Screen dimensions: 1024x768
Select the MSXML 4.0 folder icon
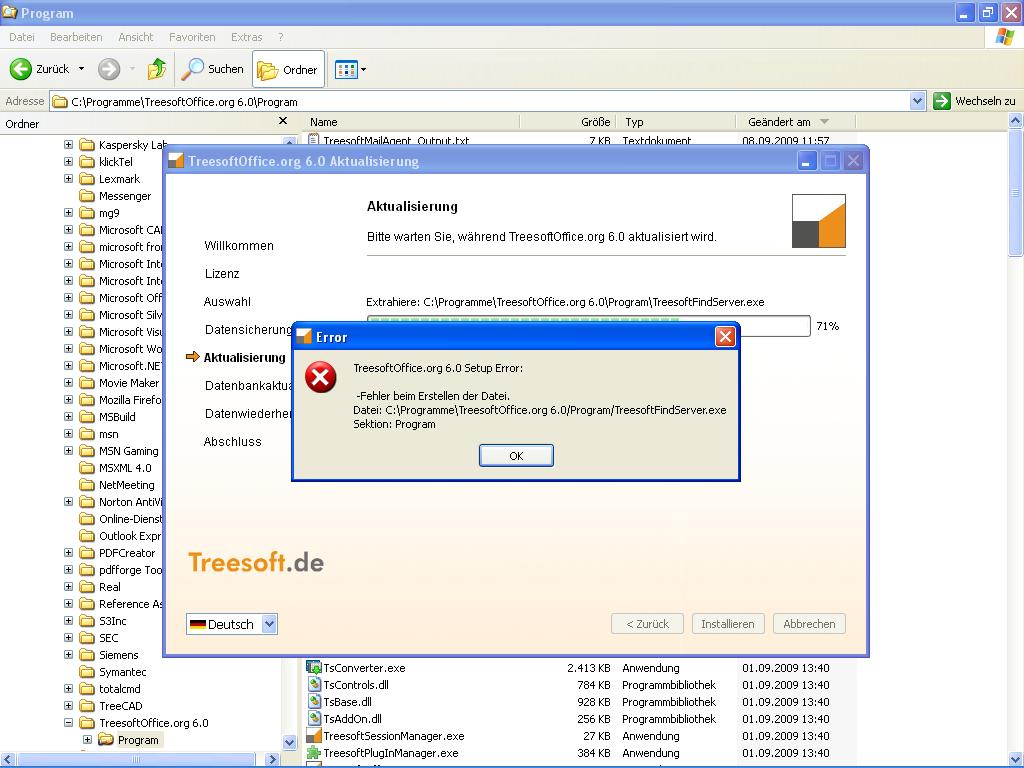pos(87,468)
